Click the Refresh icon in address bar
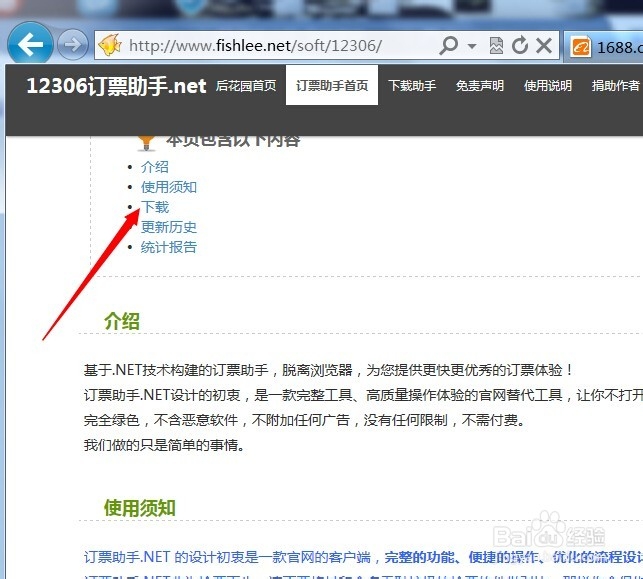 click(x=520, y=45)
